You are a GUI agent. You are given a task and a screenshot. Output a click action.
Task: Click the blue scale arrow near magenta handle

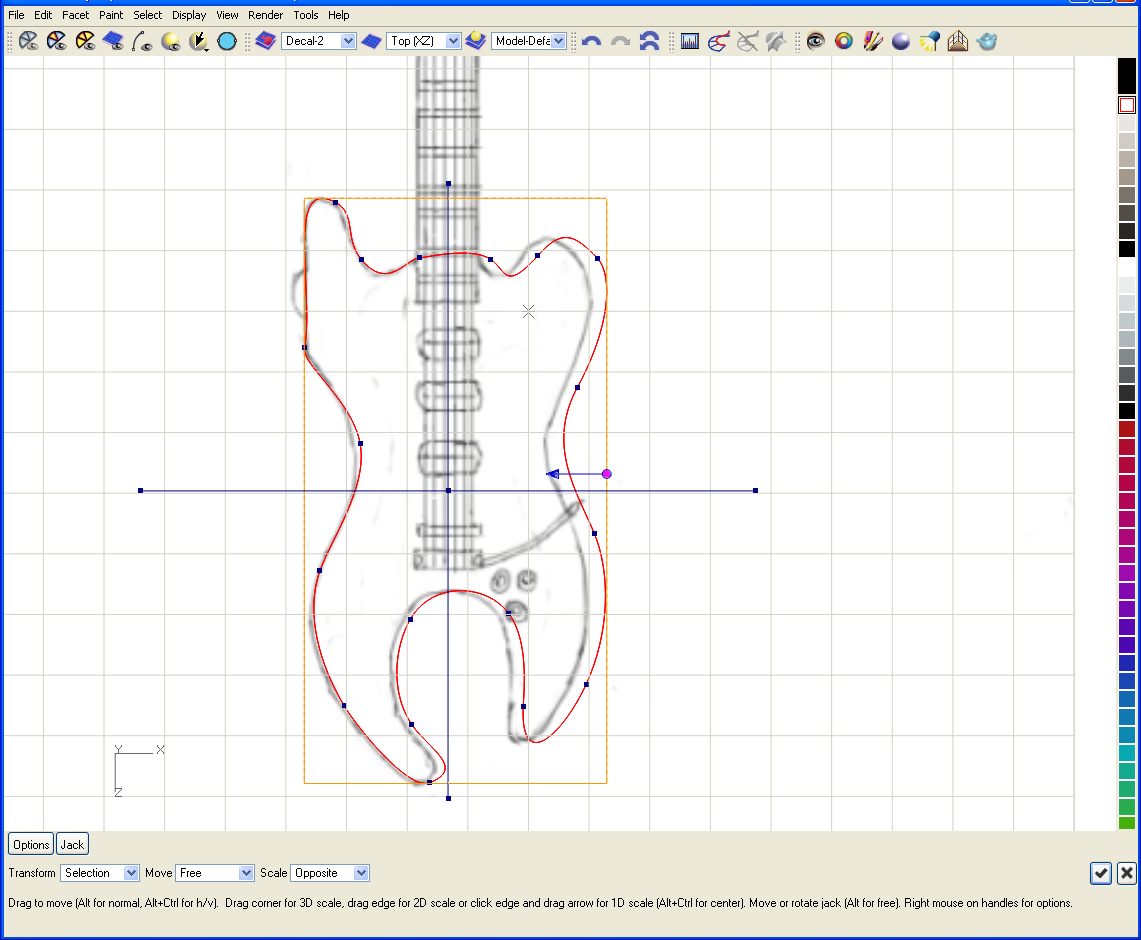click(553, 474)
